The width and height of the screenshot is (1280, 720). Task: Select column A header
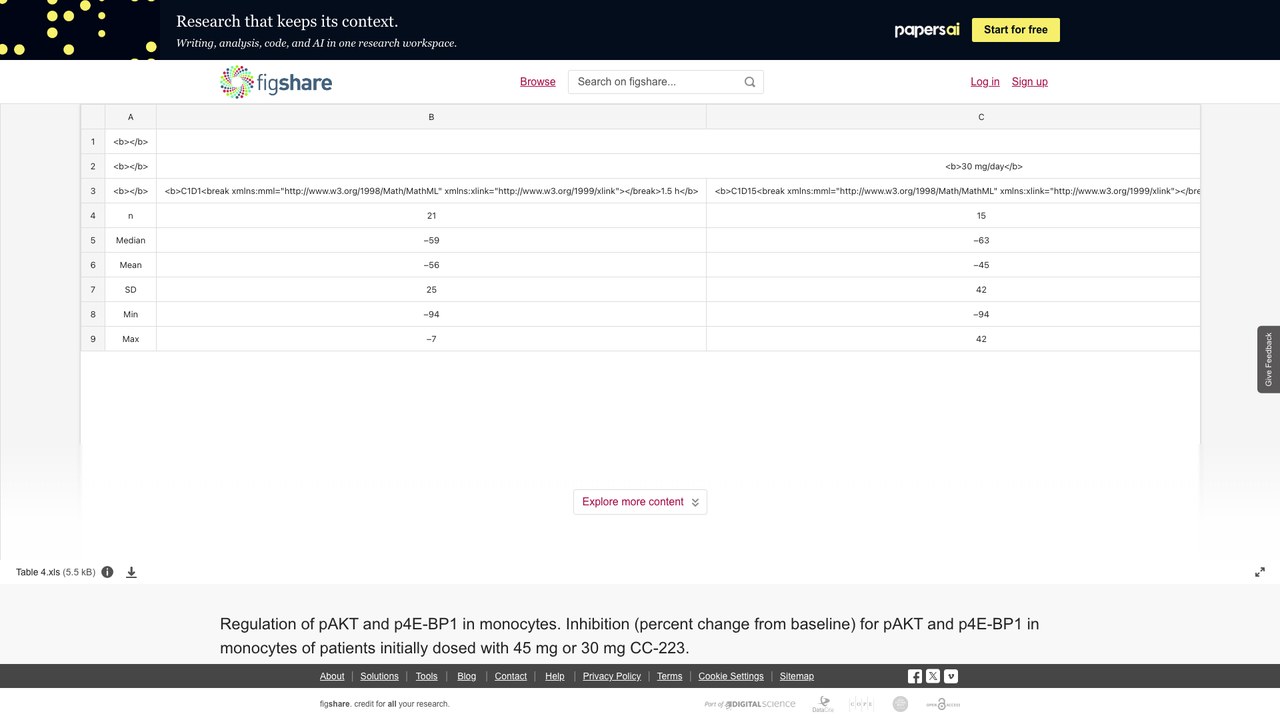[x=130, y=117]
